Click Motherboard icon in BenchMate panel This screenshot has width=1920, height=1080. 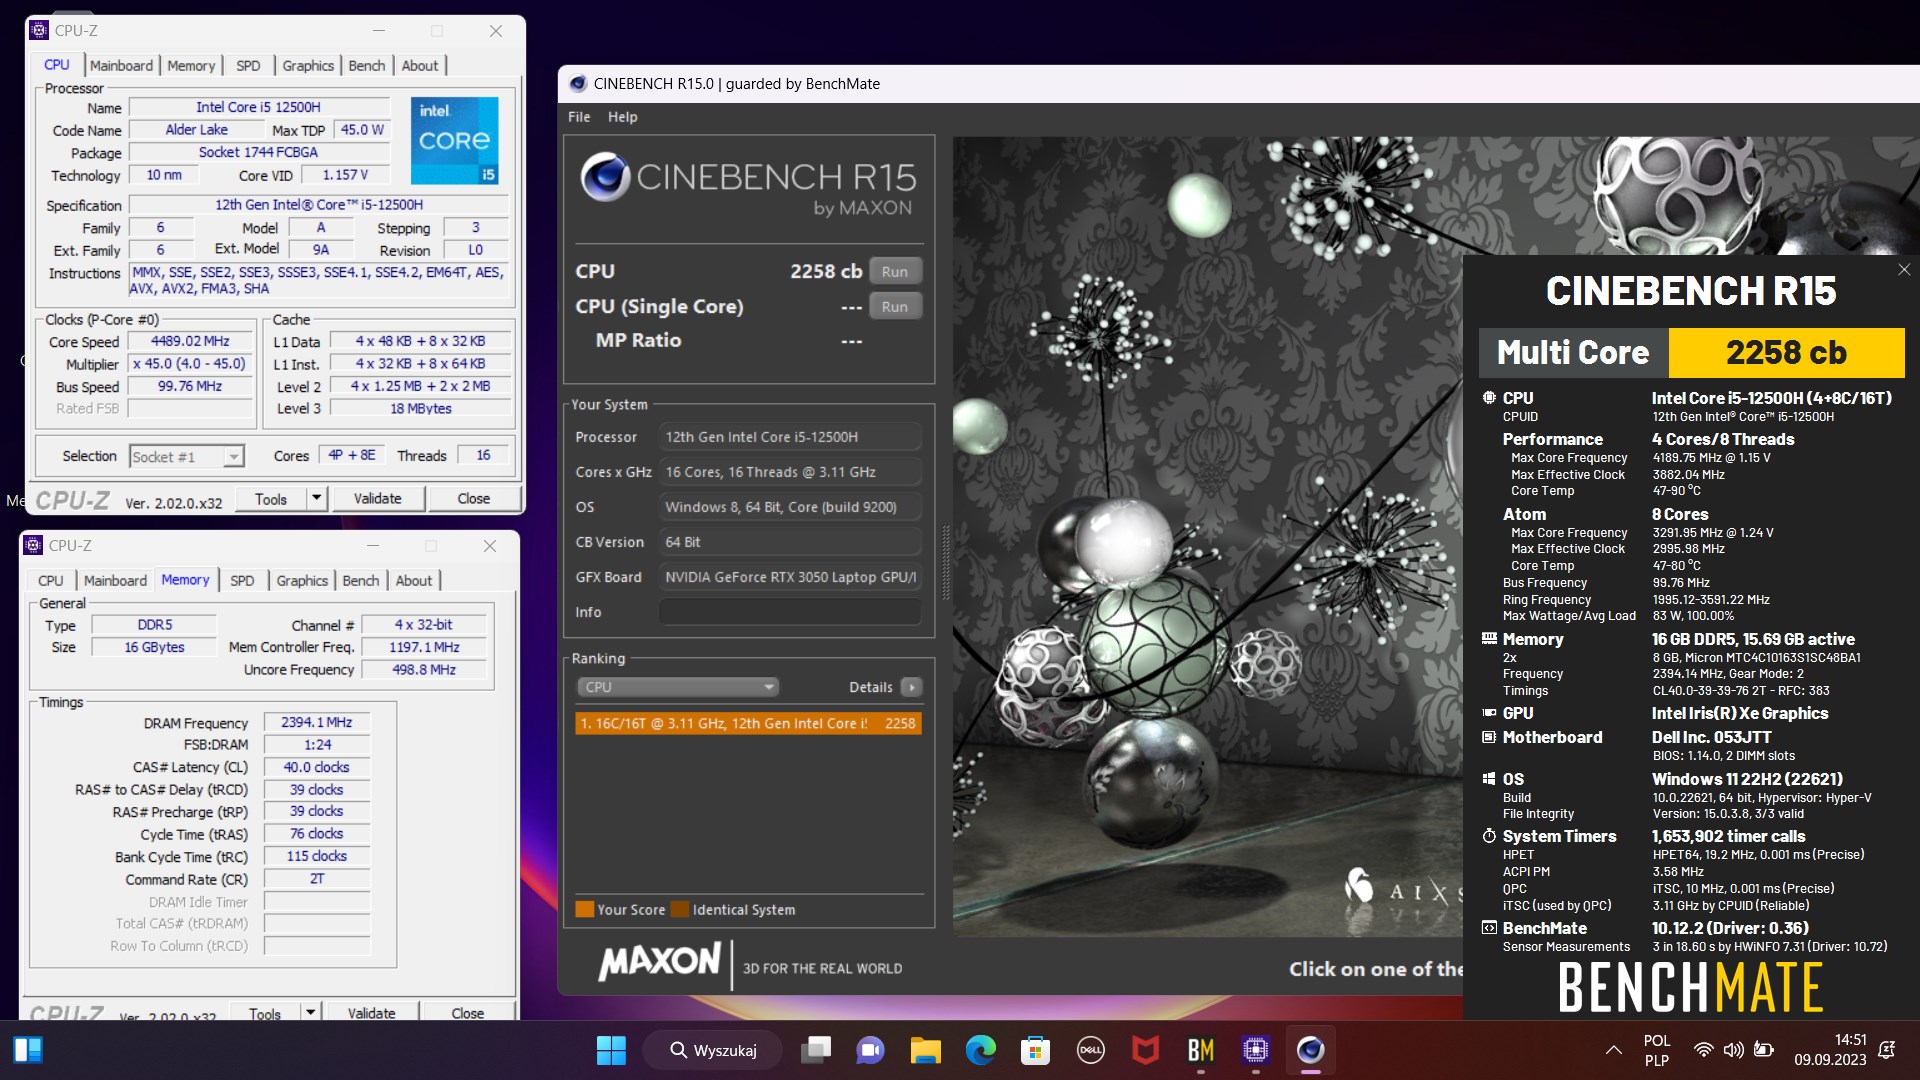pyautogui.click(x=1489, y=737)
